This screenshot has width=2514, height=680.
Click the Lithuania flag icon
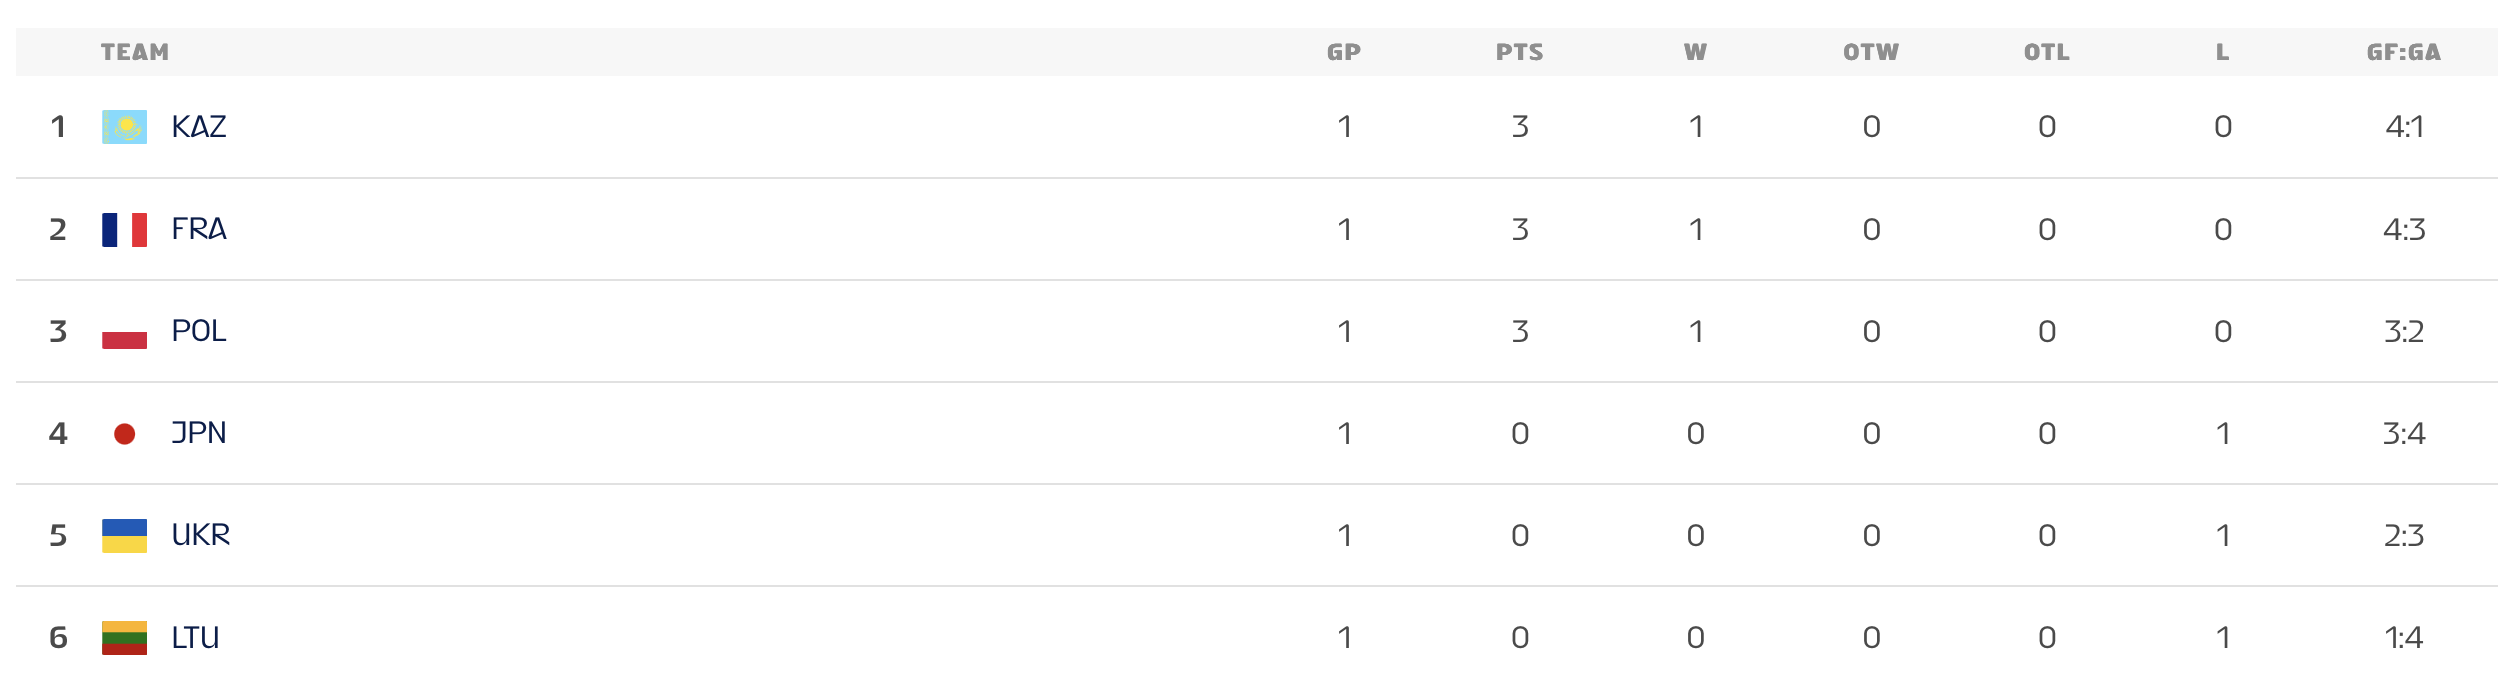(124, 638)
